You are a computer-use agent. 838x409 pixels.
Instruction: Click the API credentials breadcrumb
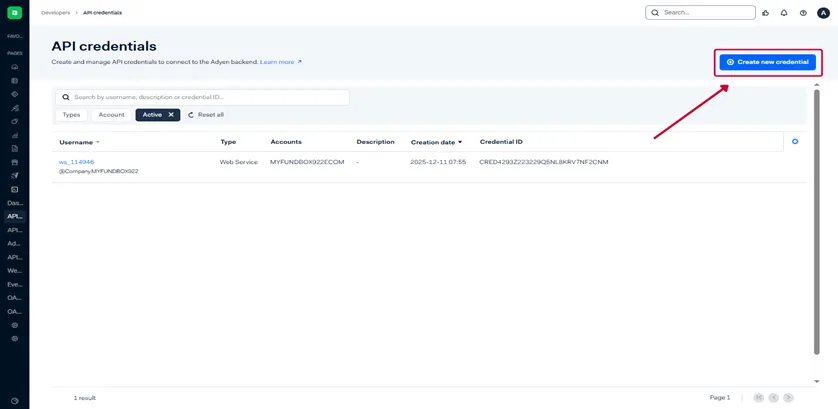coord(102,12)
